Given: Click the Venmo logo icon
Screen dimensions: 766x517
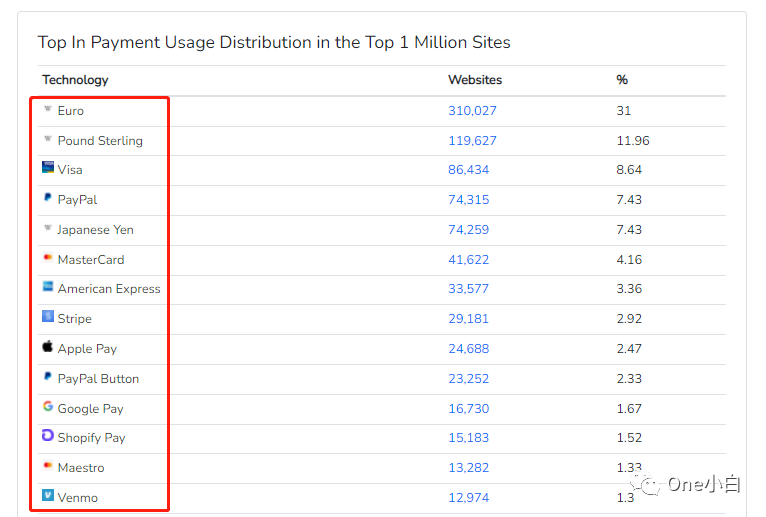Looking at the screenshot, I should (x=48, y=496).
